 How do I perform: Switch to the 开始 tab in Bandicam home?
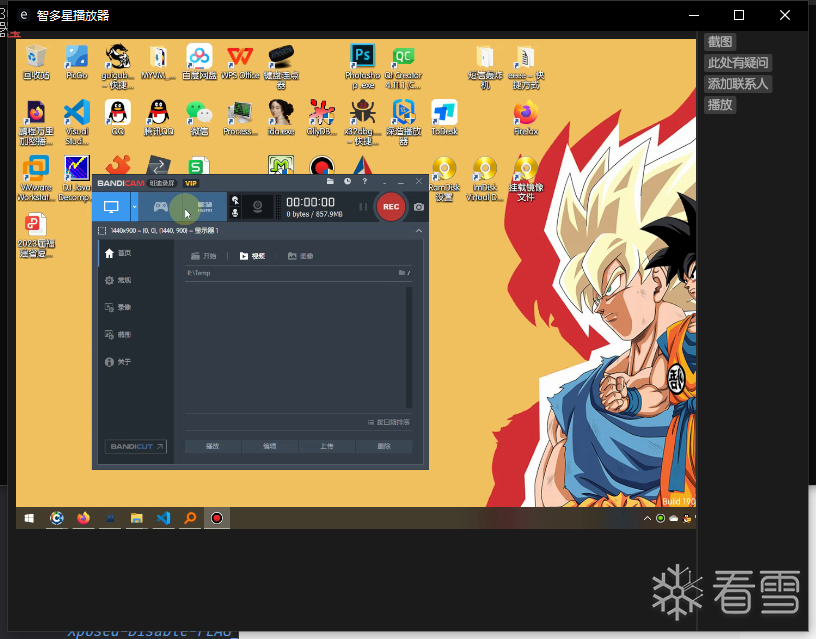tap(203, 256)
